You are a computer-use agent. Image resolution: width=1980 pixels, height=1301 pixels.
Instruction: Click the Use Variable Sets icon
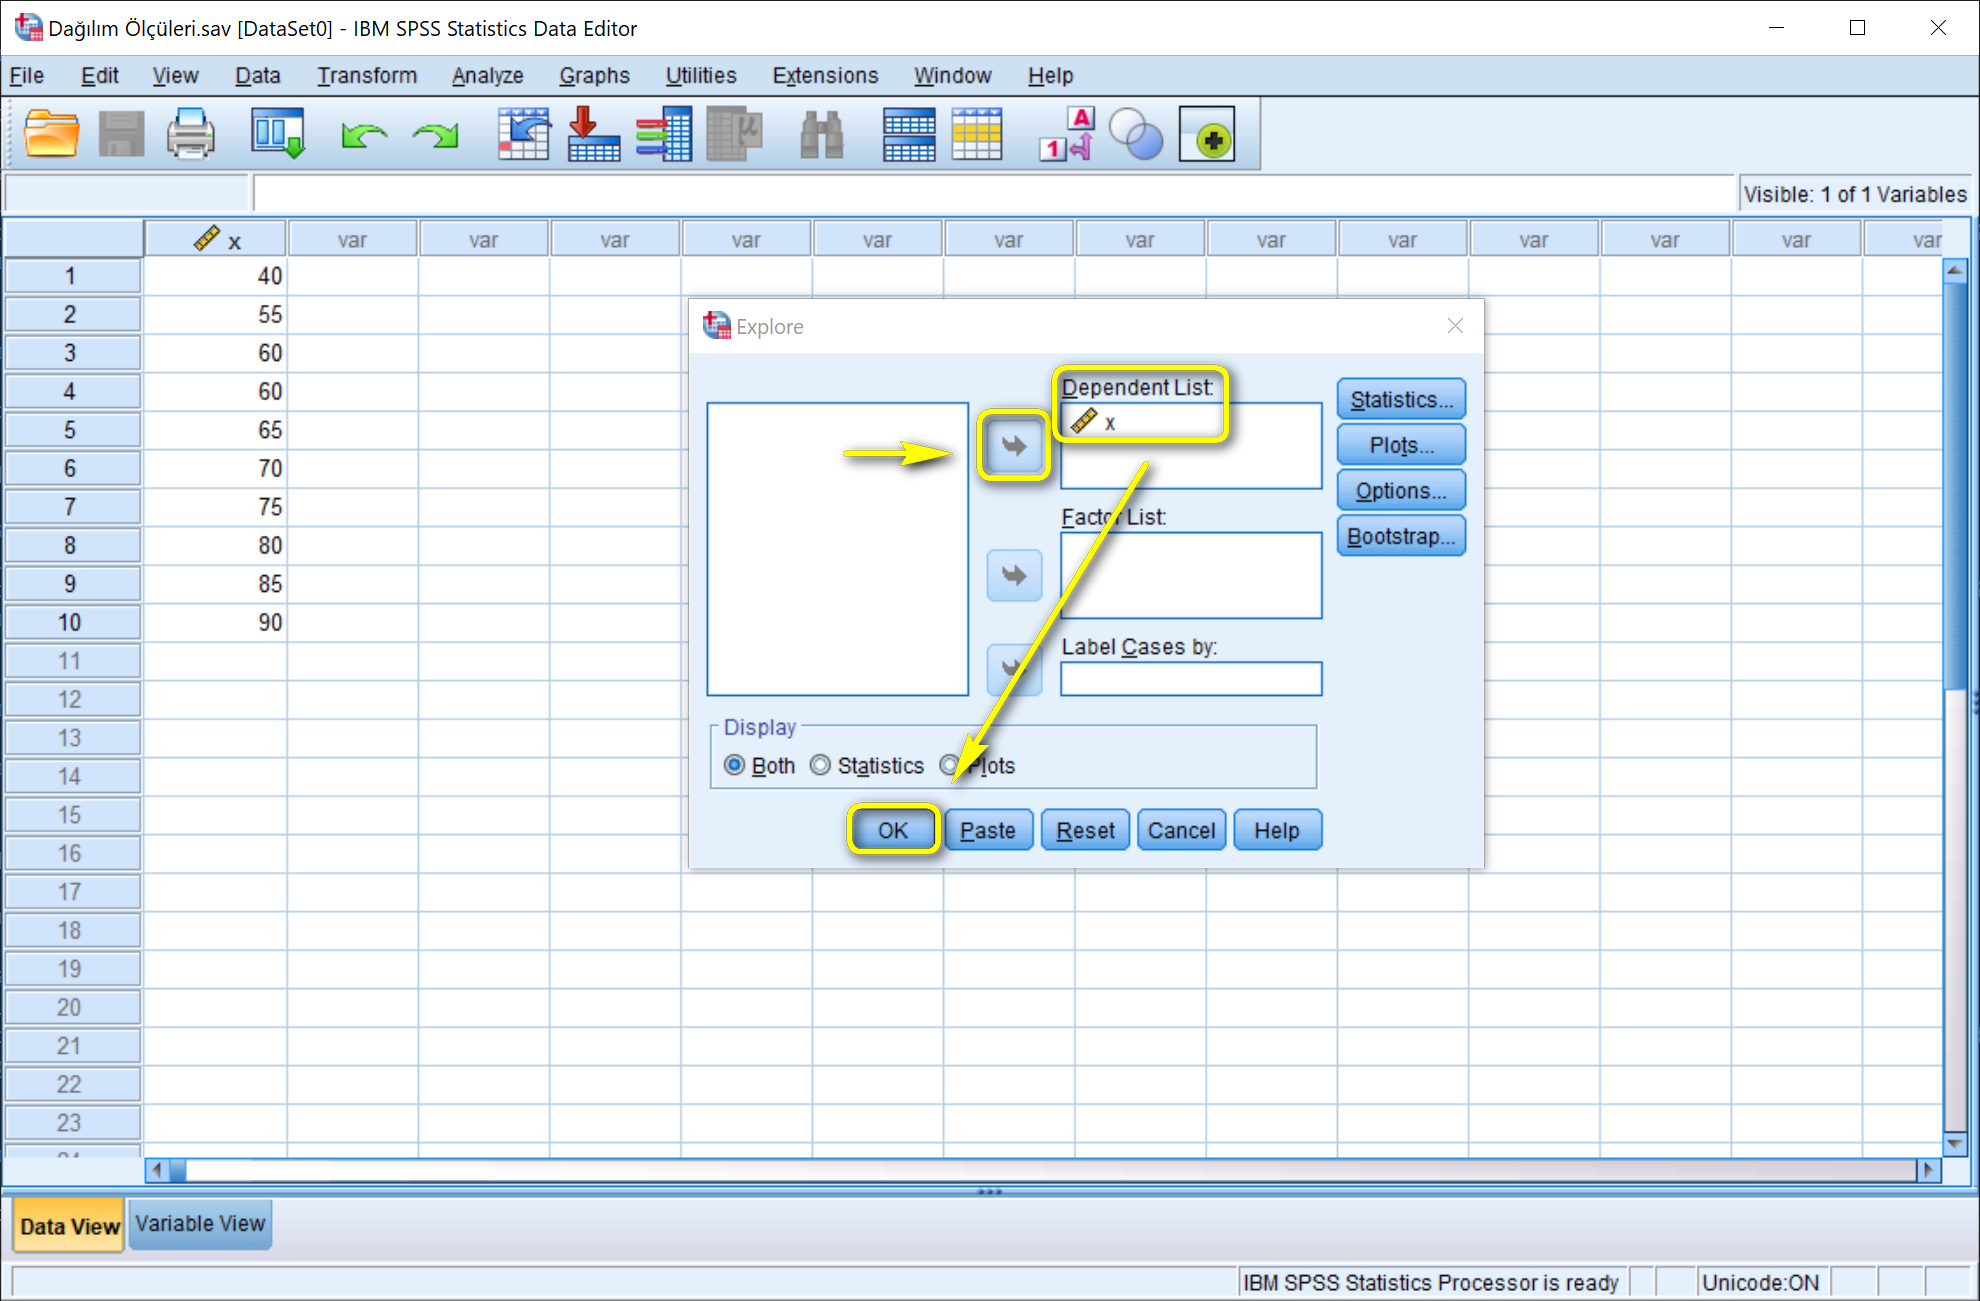pos(1138,133)
